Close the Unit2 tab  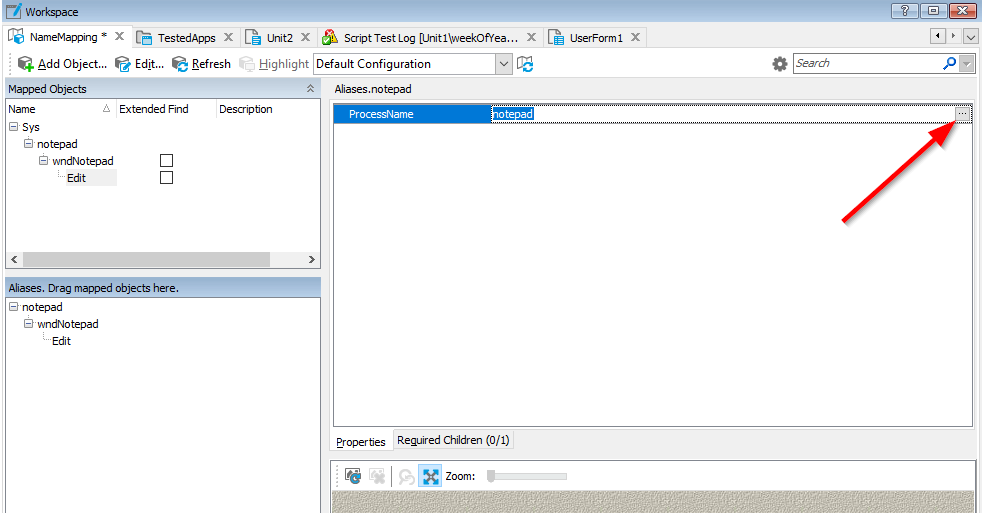306,37
